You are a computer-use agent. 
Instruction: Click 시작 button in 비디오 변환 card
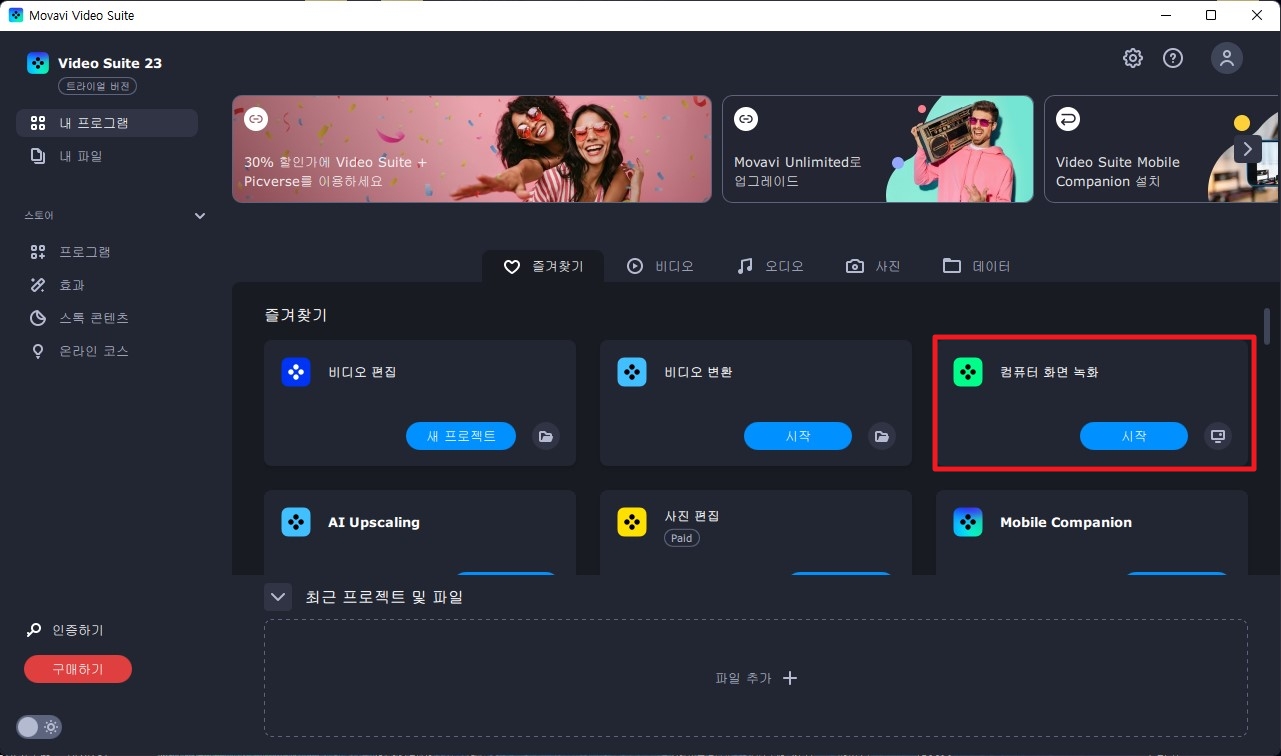(x=798, y=436)
